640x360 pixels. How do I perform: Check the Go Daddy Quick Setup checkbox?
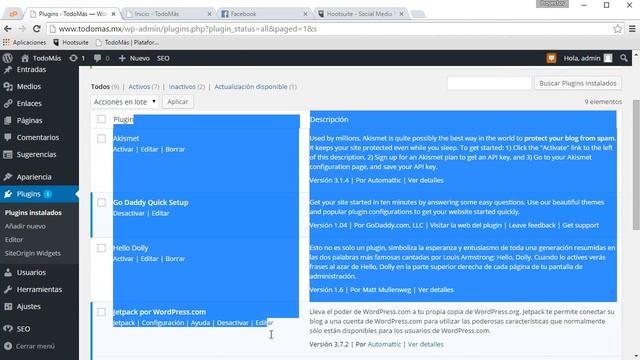pos(101,203)
